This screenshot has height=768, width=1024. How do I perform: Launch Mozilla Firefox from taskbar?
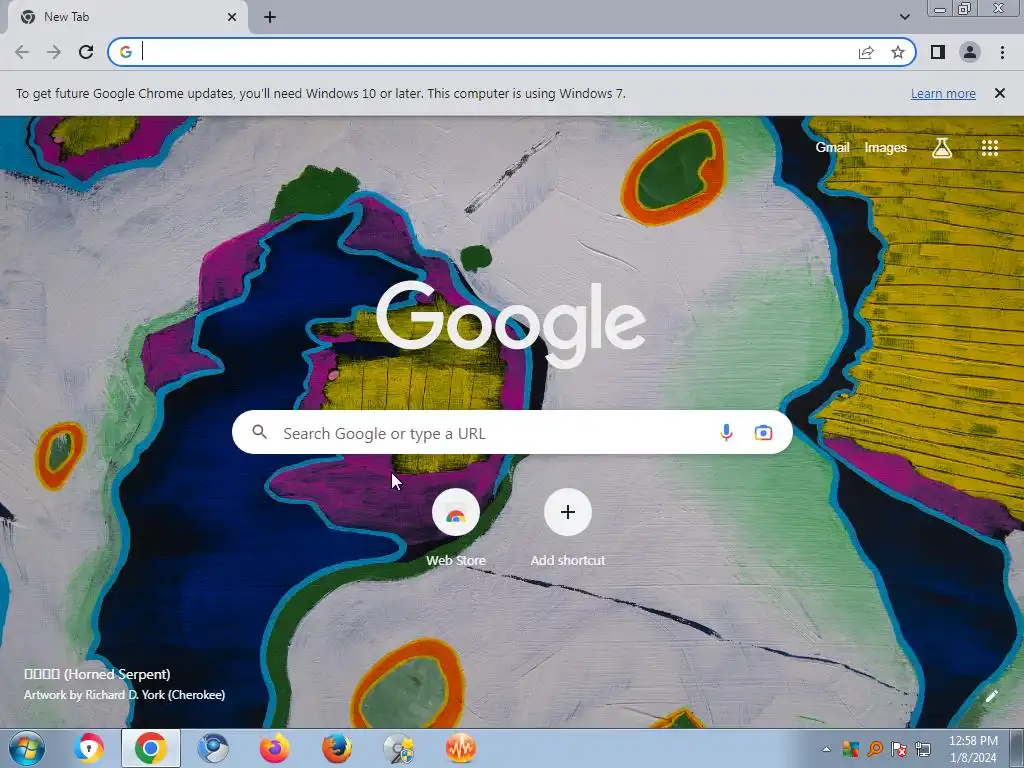[x=336, y=748]
